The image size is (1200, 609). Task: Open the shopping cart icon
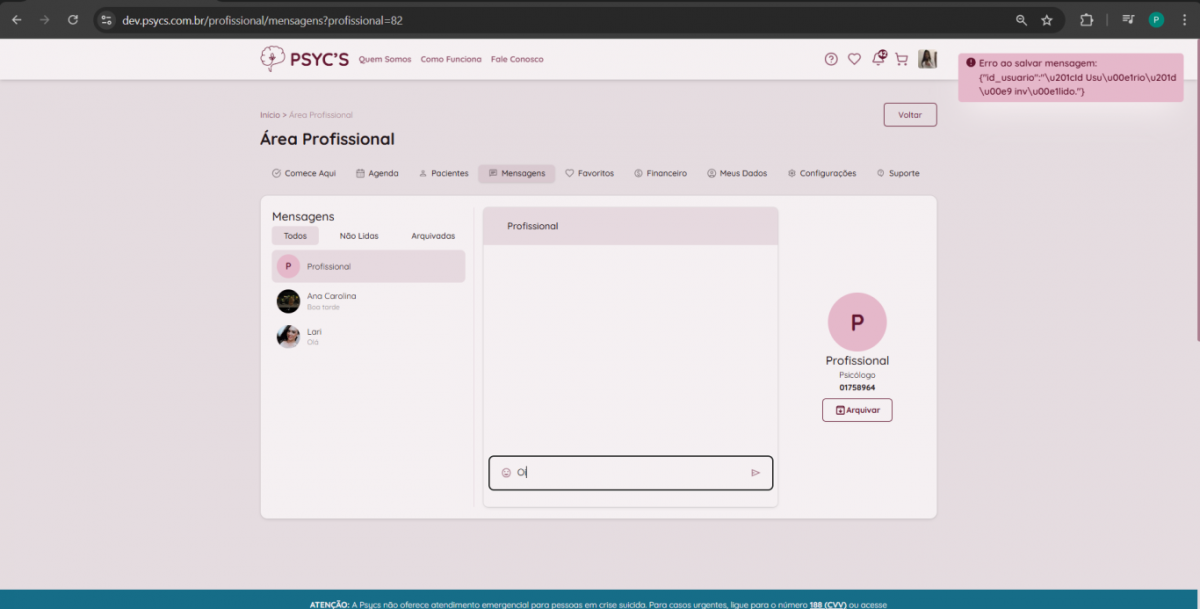(x=901, y=59)
